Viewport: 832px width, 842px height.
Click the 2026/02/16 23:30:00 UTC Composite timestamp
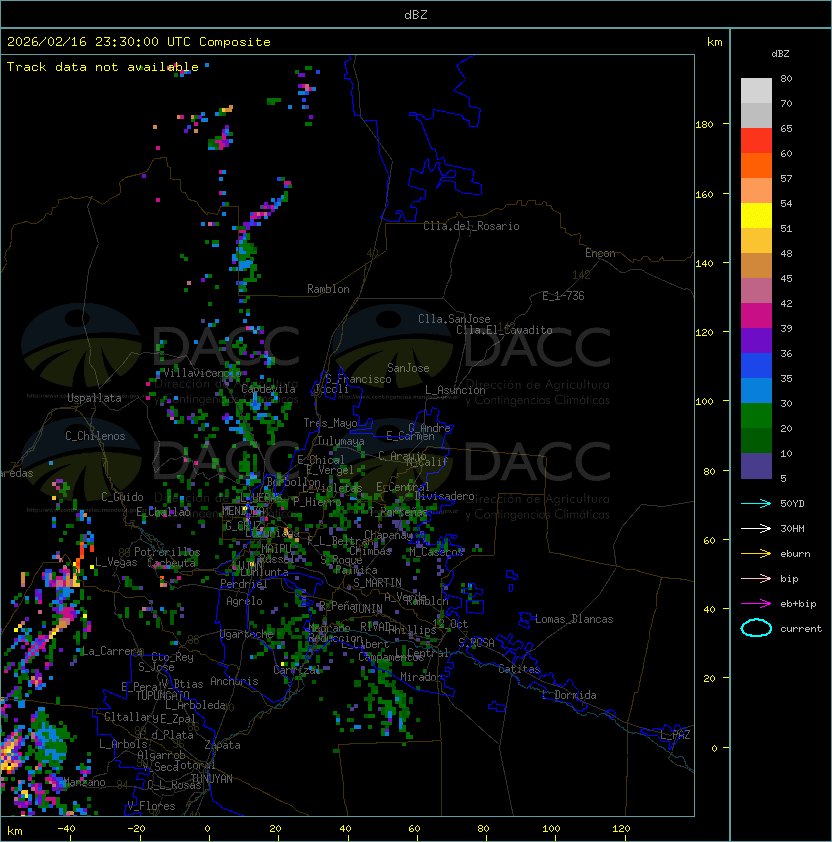139,41
